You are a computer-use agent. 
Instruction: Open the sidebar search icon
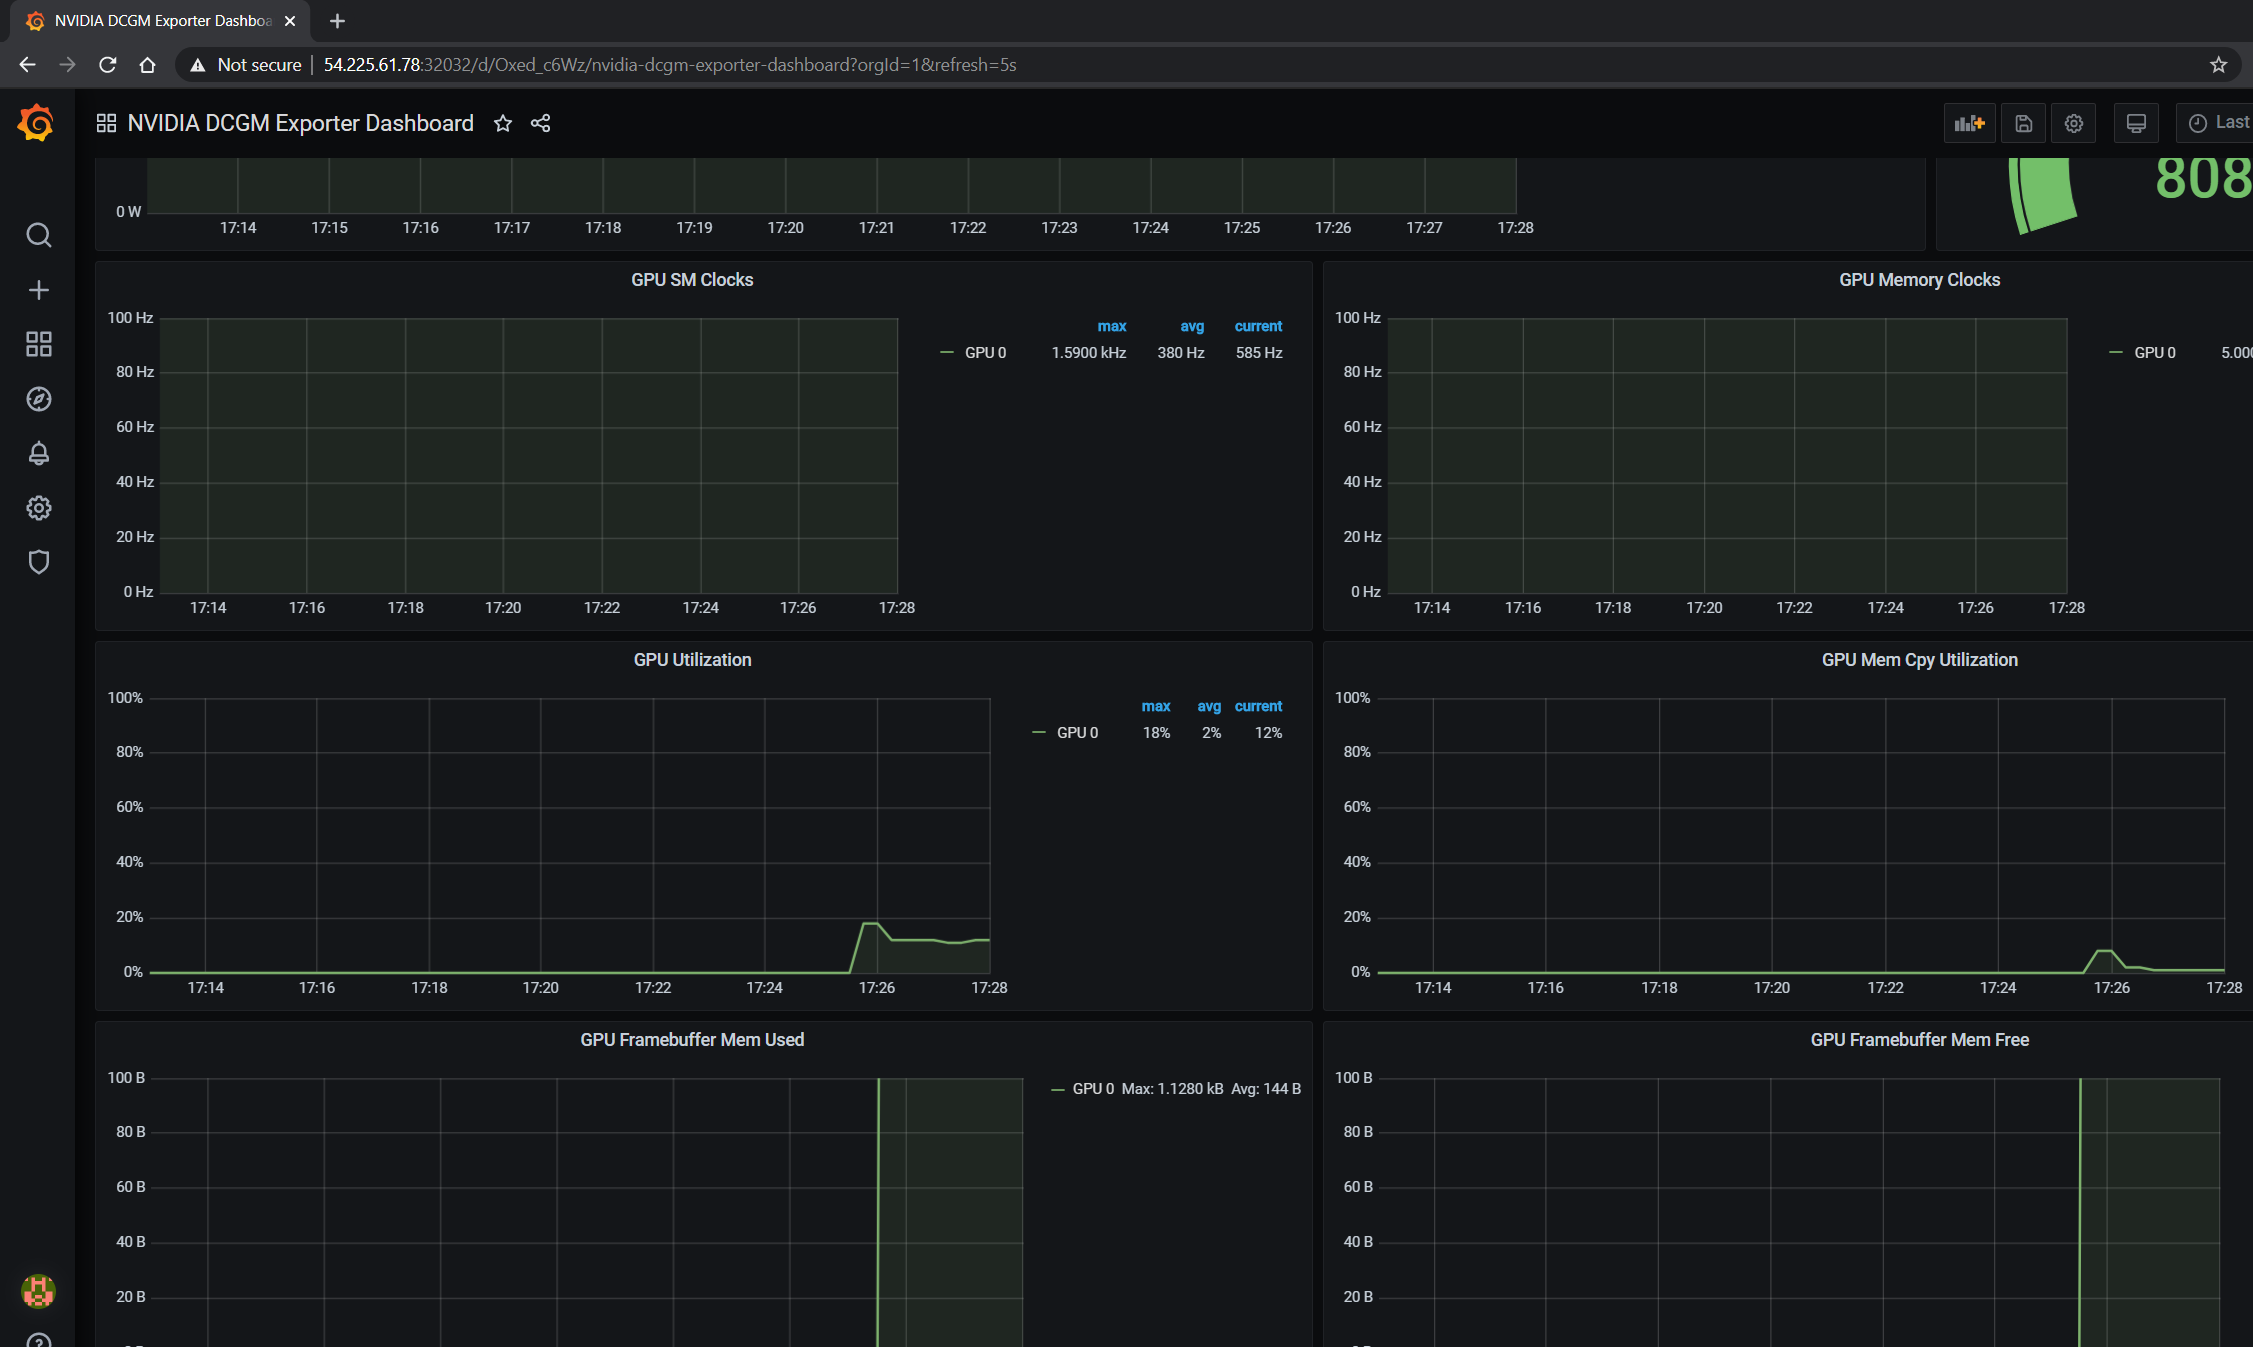pyautogui.click(x=38, y=235)
